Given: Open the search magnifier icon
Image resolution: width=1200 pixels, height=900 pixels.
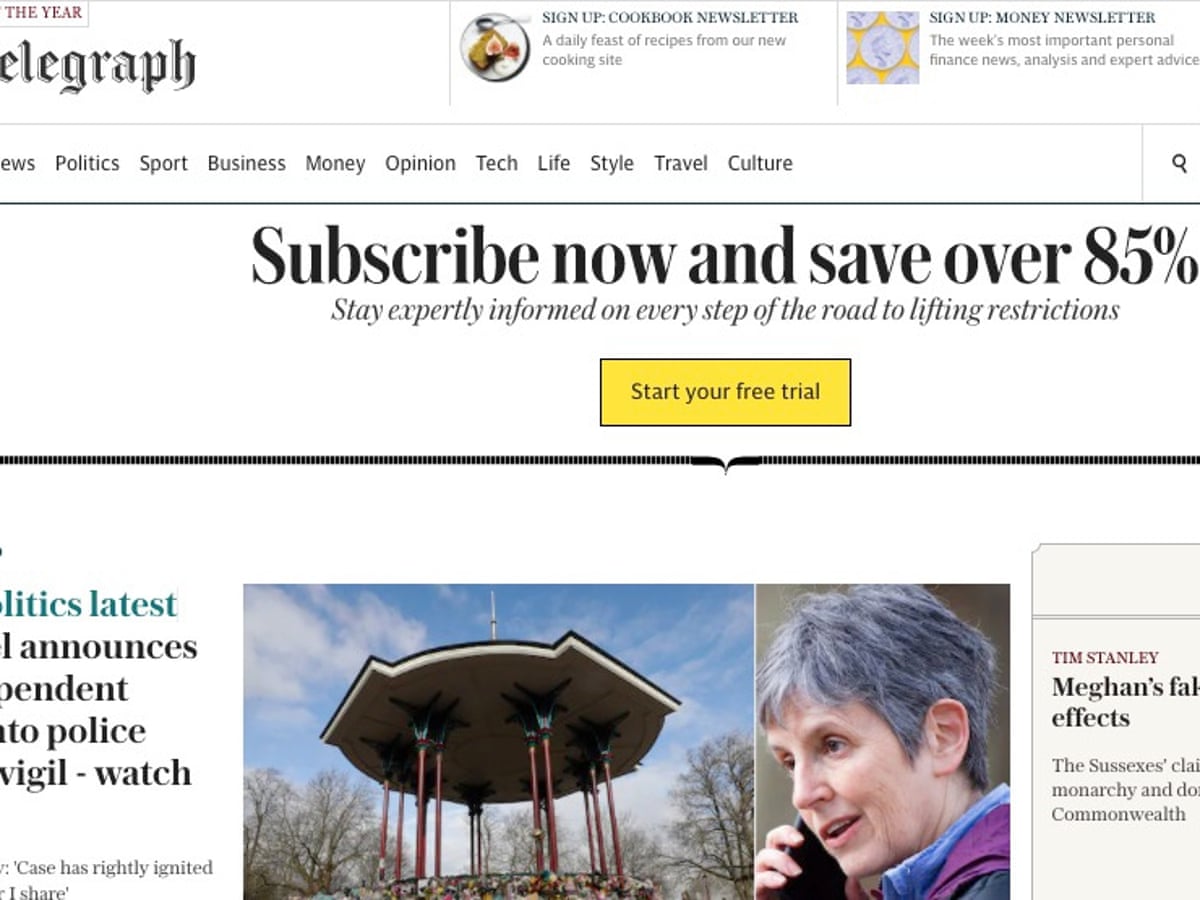Looking at the screenshot, I should click(1179, 163).
